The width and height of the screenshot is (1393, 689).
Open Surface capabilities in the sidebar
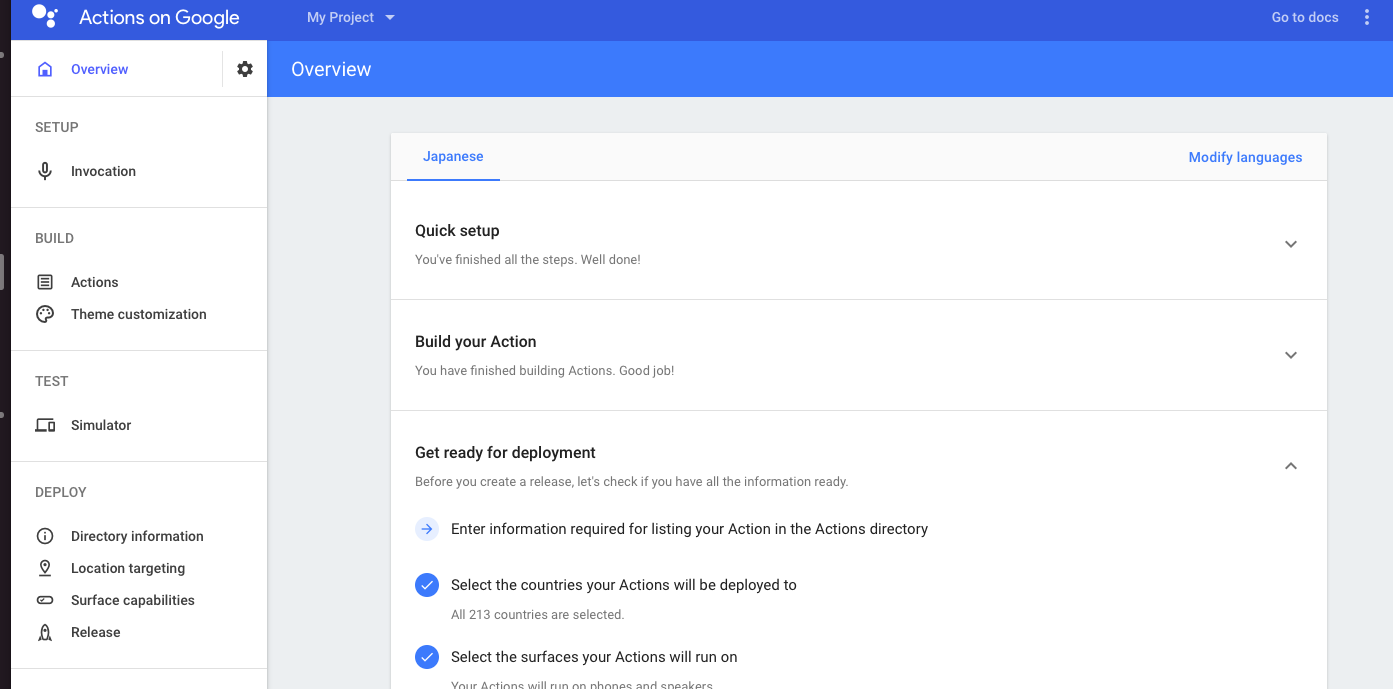coord(133,600)
